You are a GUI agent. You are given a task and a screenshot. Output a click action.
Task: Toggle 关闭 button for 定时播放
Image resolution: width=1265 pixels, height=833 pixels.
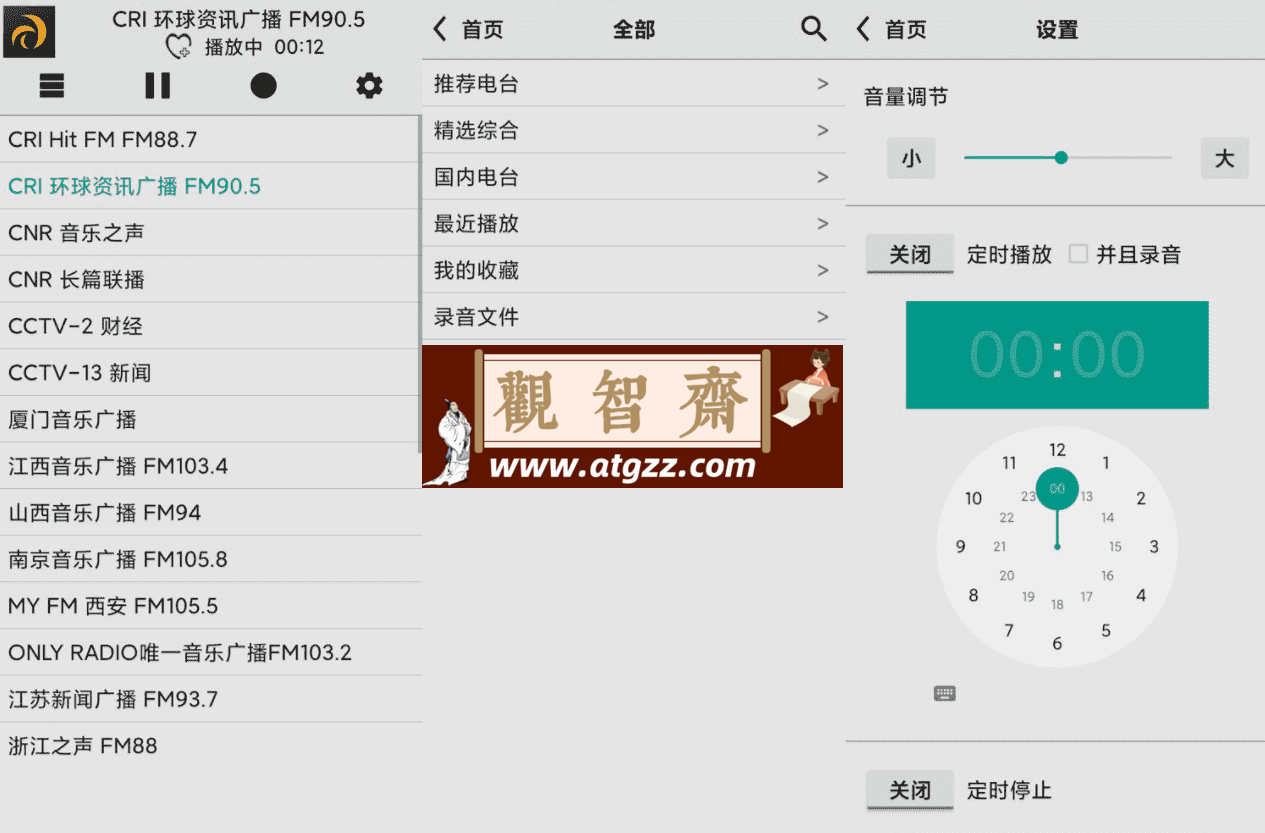[910, 255]
